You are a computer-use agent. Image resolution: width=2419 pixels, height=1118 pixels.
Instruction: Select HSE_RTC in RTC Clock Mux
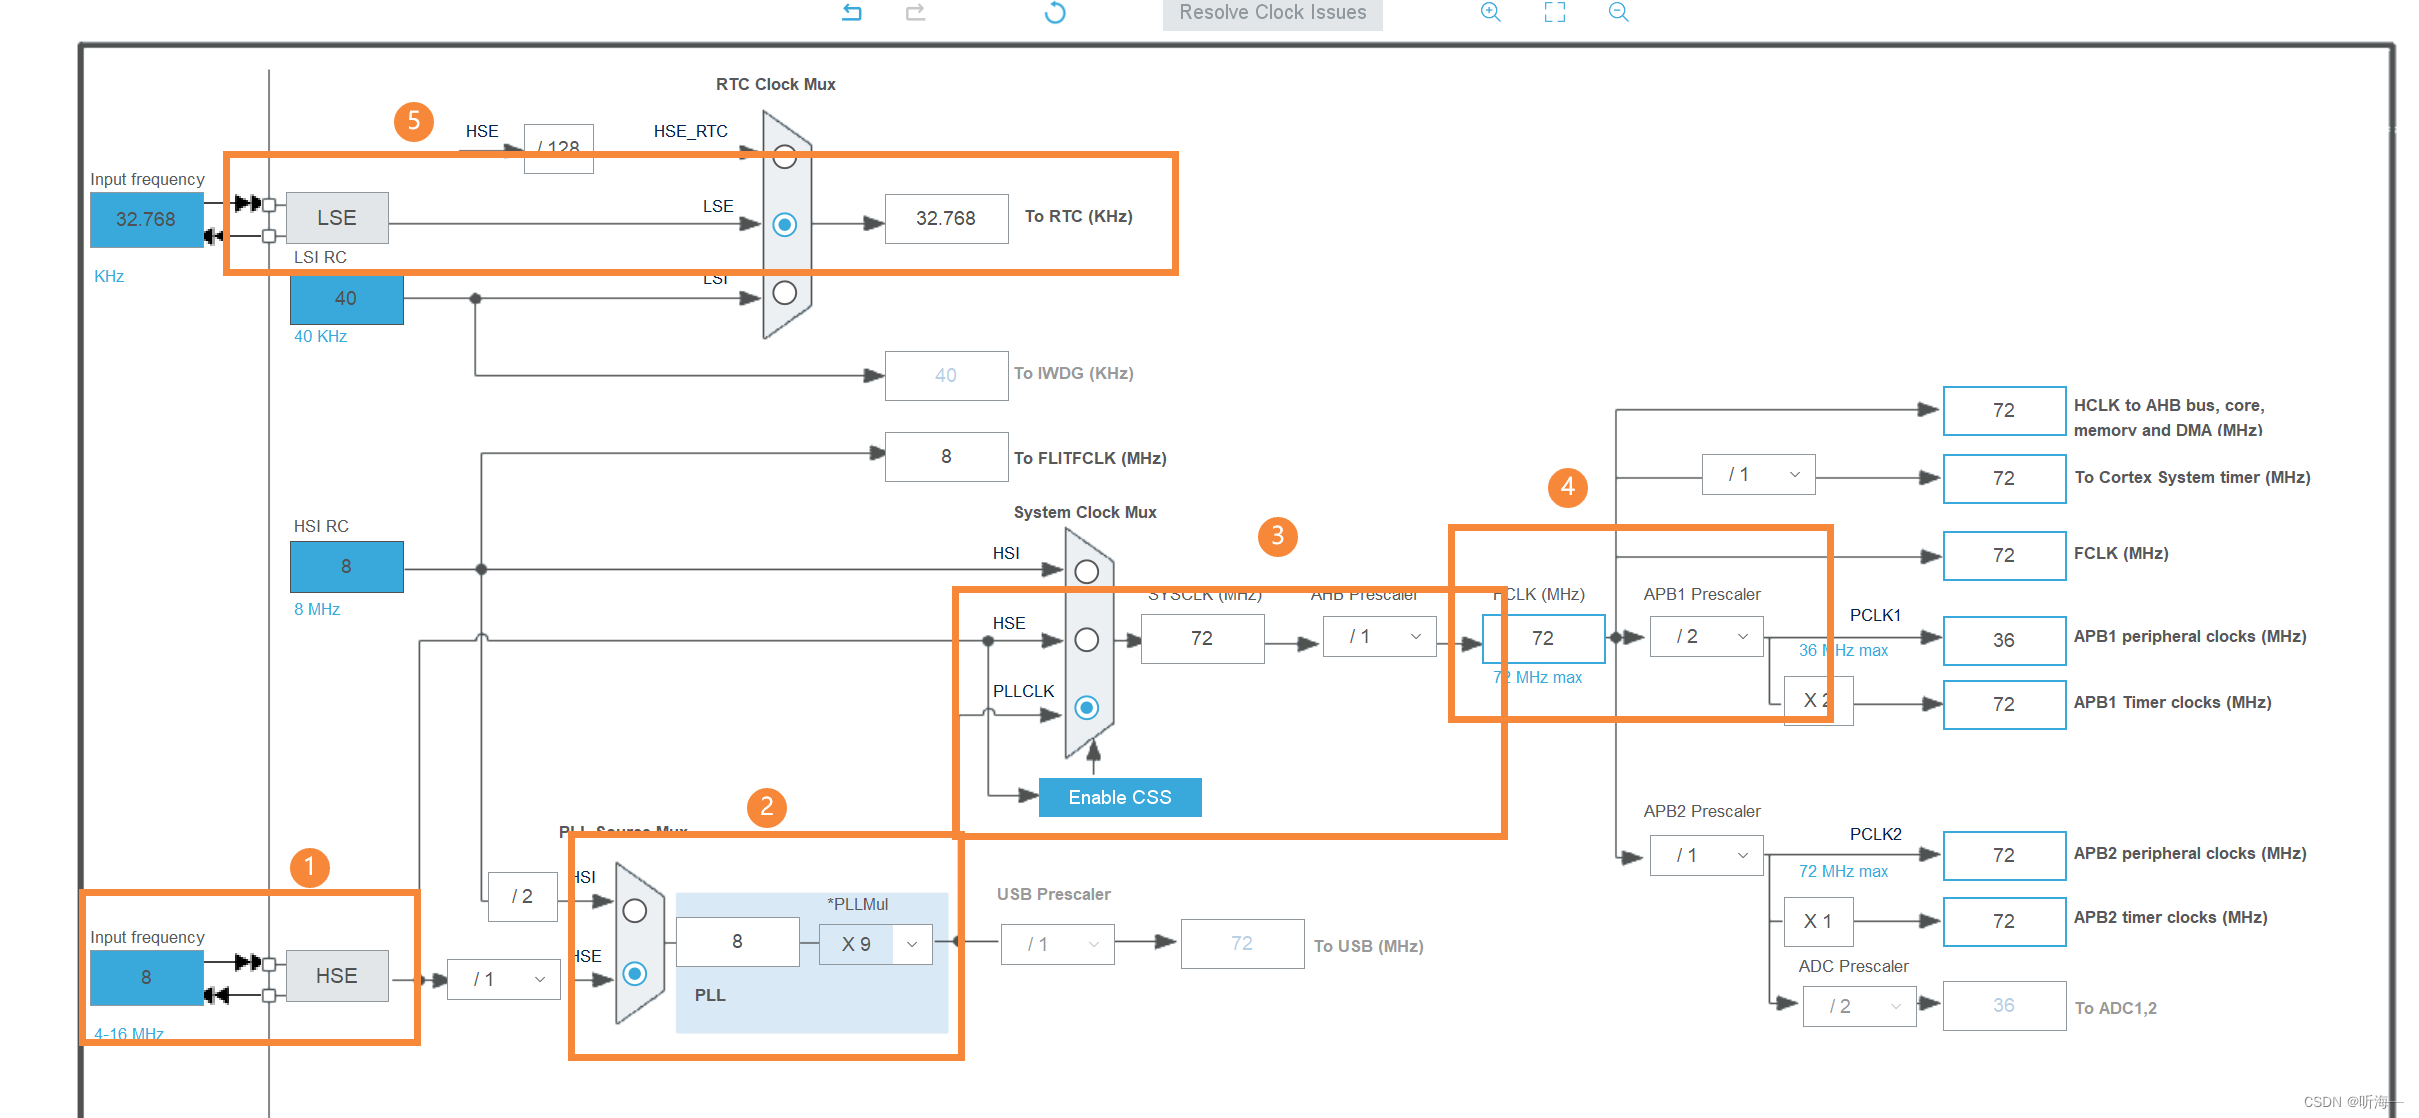point(785,157)
